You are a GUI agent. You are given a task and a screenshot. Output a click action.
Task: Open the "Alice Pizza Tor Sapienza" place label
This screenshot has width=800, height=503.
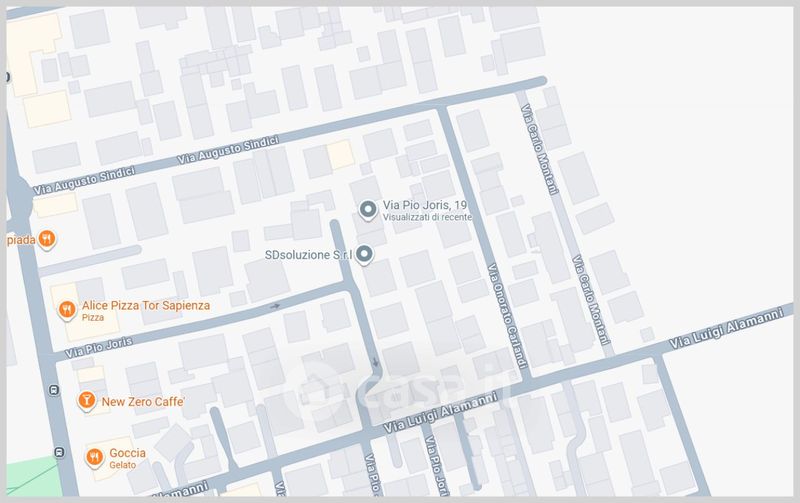pos(146,305)
